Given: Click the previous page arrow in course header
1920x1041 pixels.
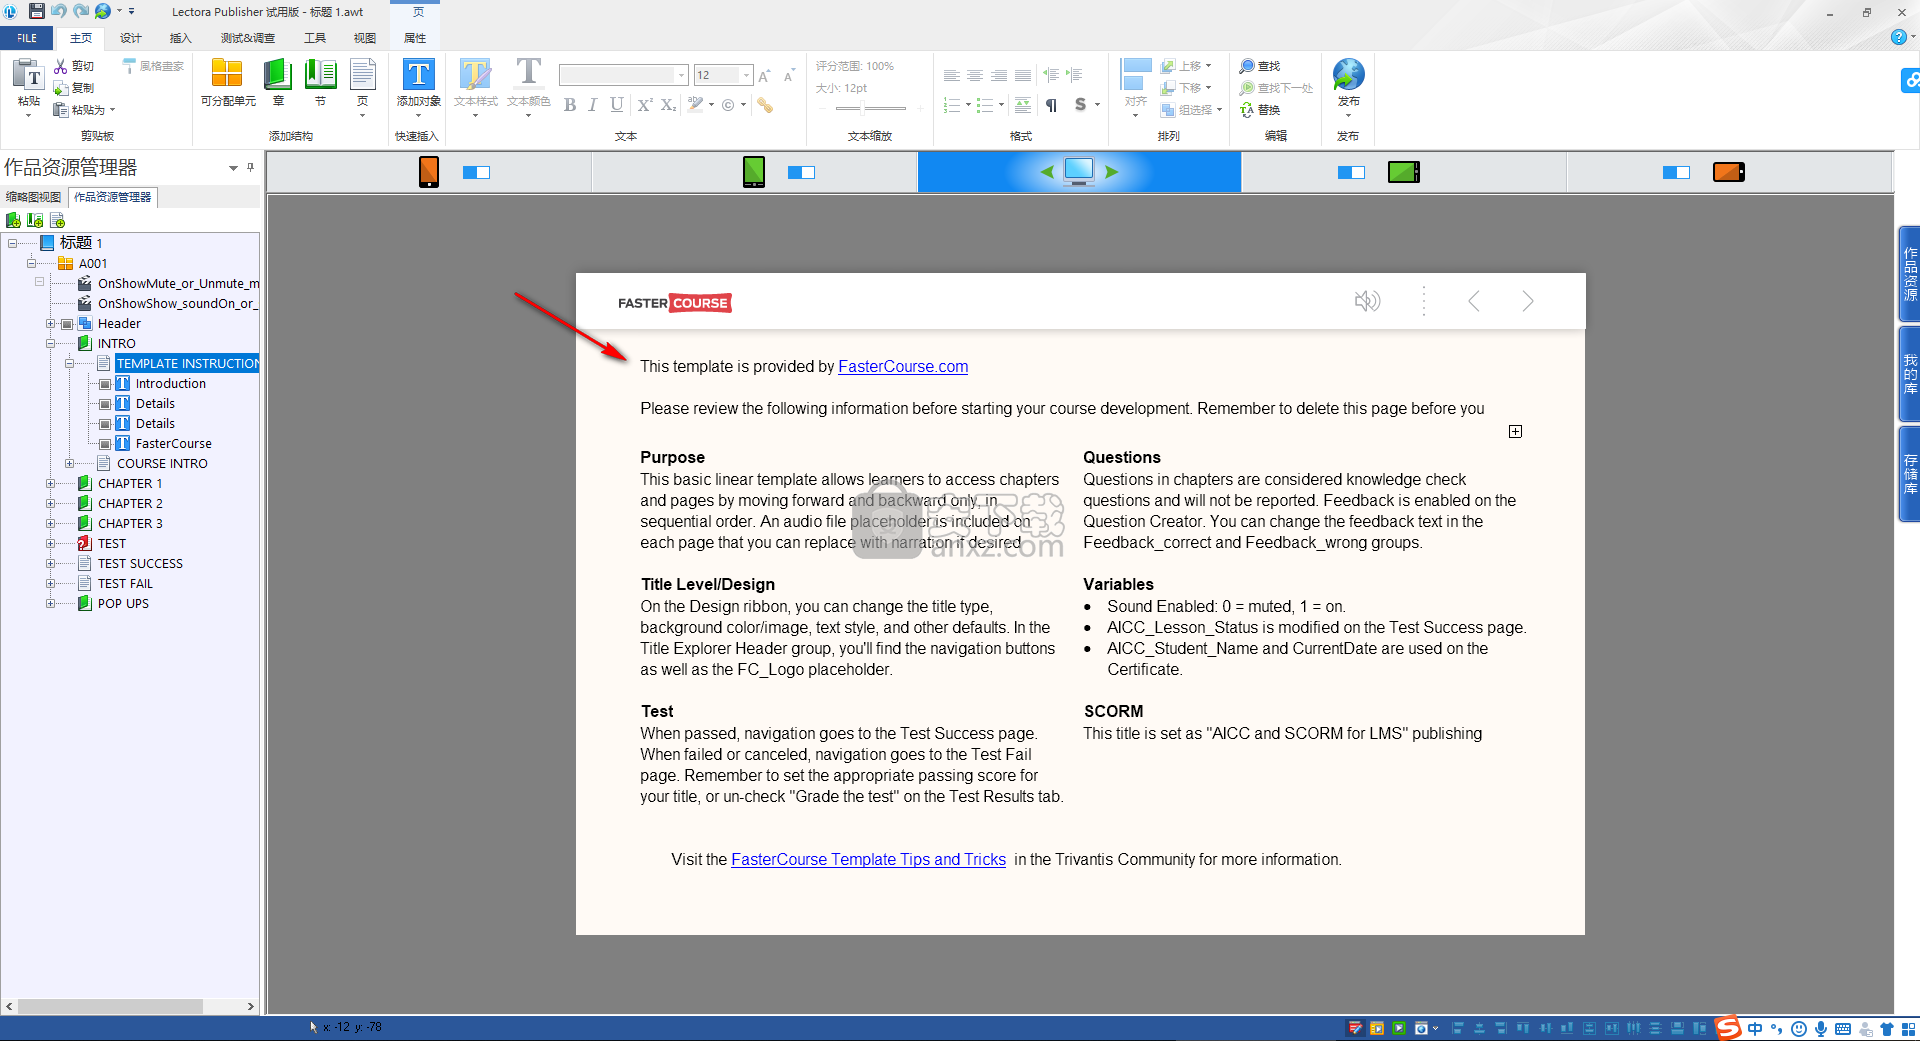Looking at the screenshot, I should (x=1474, y=301).
